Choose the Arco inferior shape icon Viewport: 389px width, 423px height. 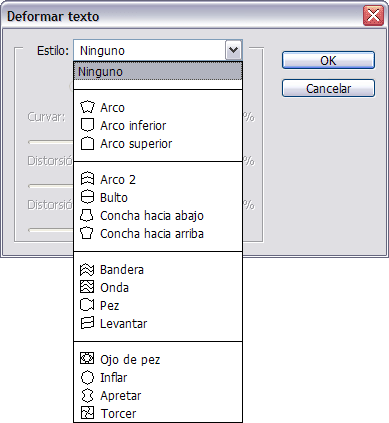87,125
